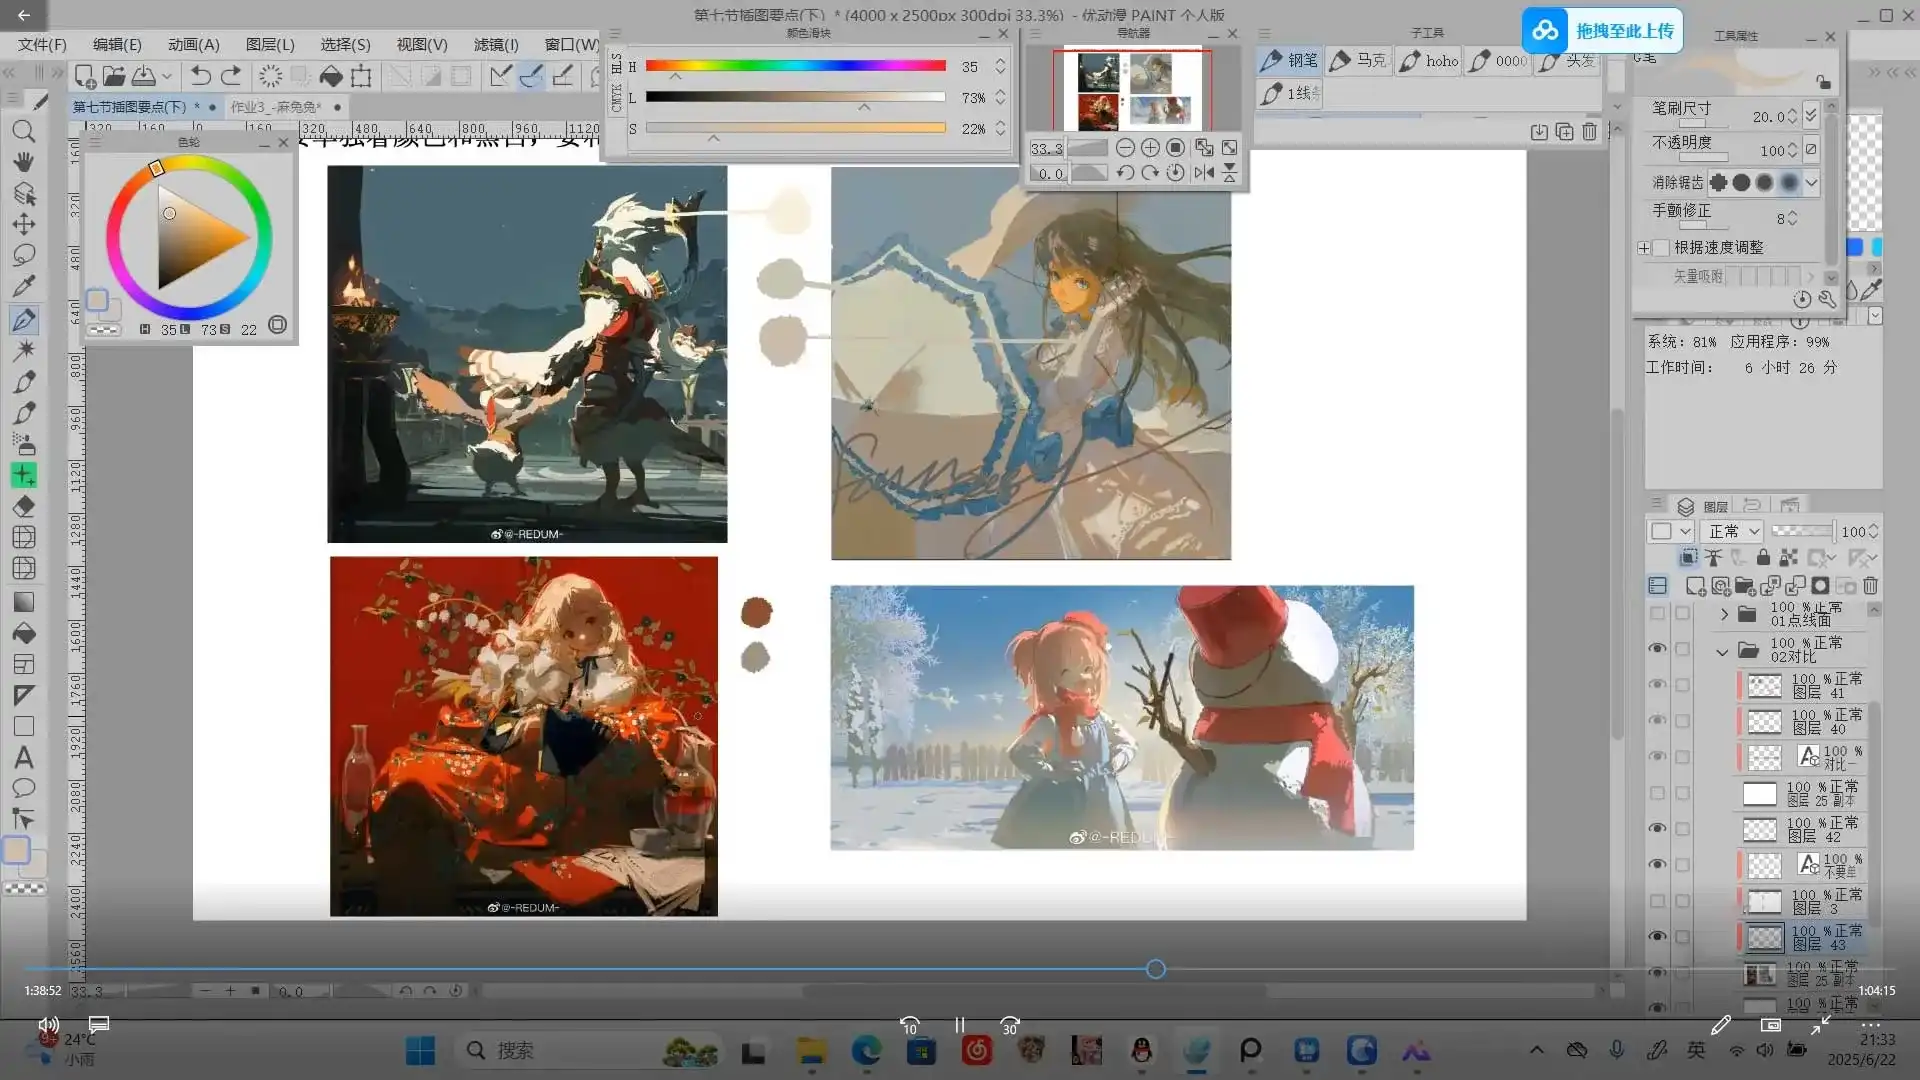Enable the 根据速度调整 checkbox
Viewport: 1920px width, 1080px height.
[1661, 247]
